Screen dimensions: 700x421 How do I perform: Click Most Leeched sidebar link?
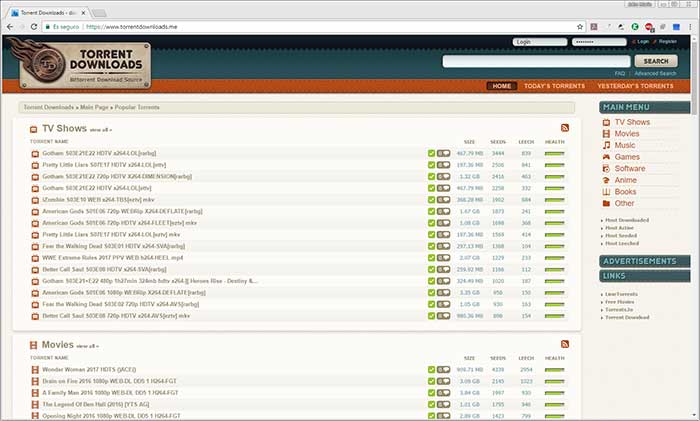click(x=622, y=243)
